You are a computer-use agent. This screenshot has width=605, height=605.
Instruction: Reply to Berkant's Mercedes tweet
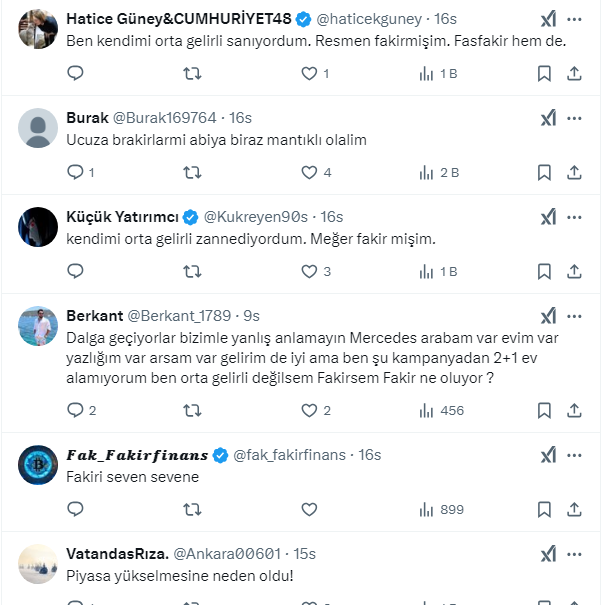75,410
